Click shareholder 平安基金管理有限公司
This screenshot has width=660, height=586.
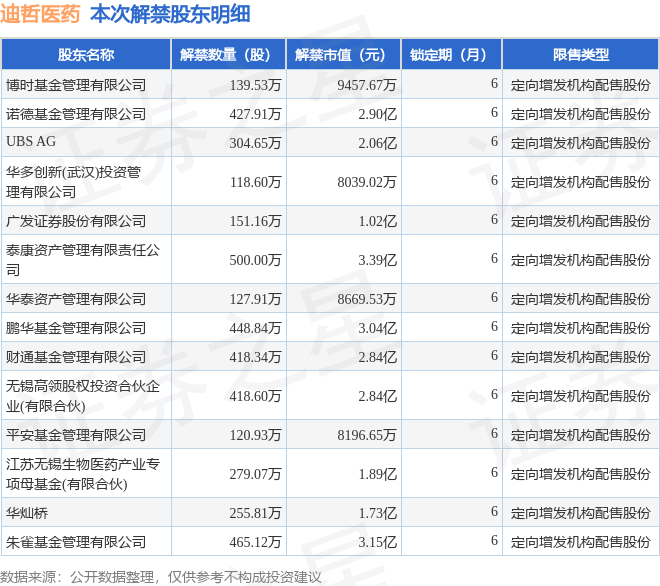76,435
